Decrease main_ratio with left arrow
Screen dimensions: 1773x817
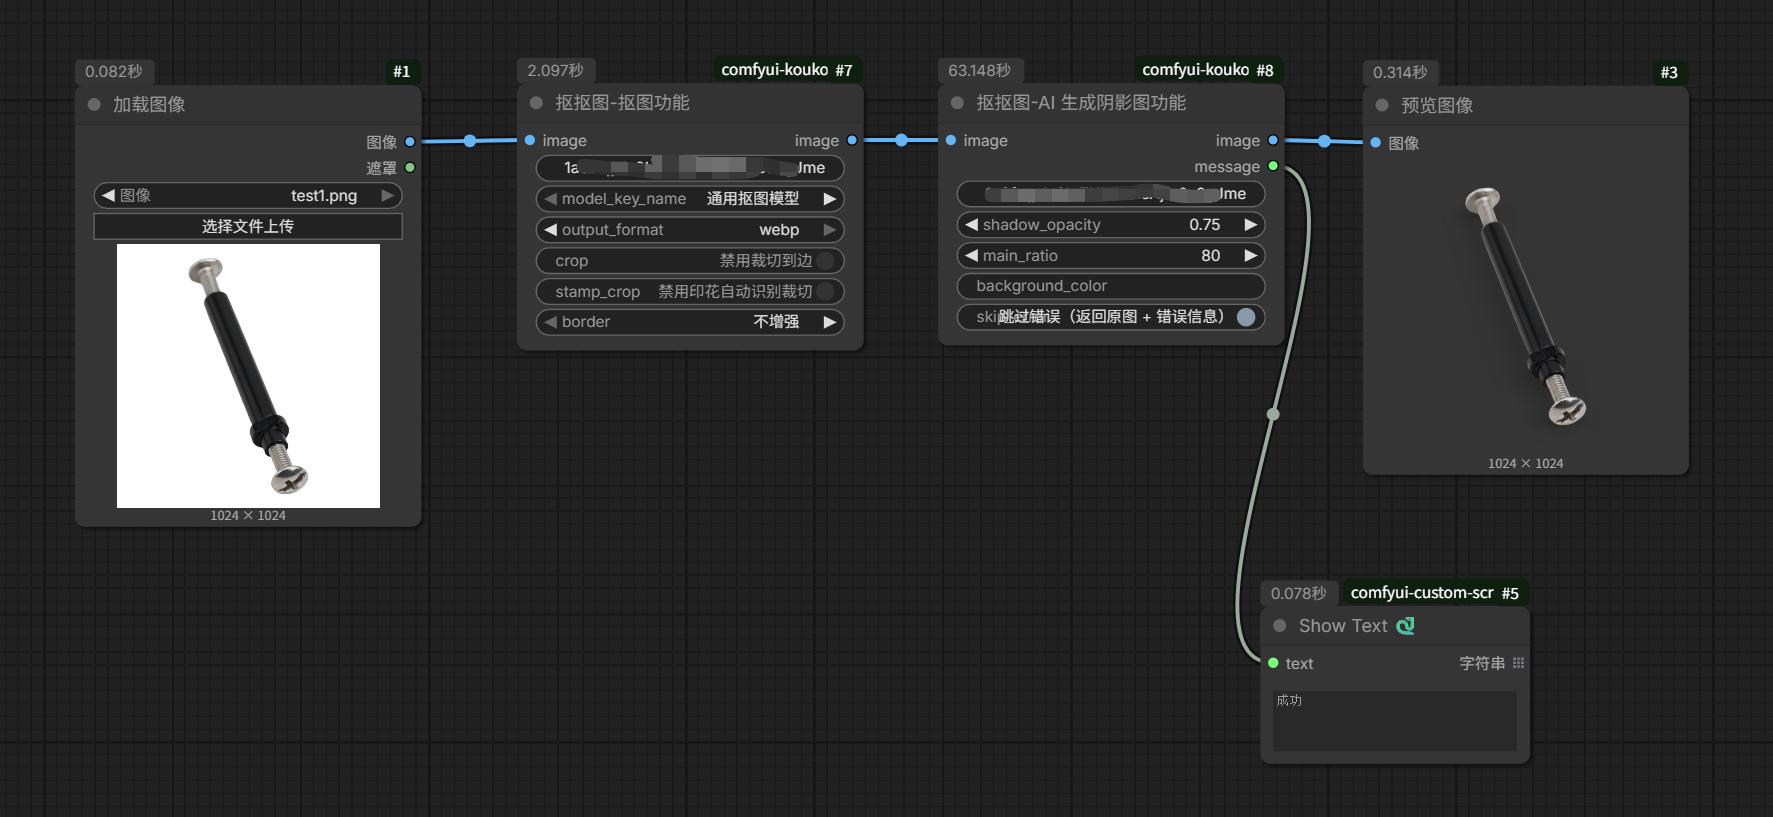tap(971, 256)
